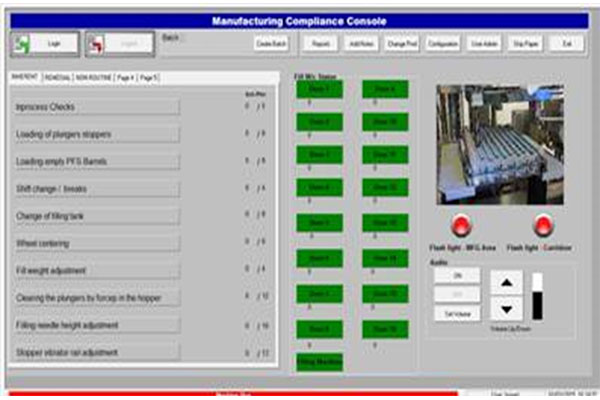Open the NON ROUTINE tab
600x400 pixels.
point(92,77)
